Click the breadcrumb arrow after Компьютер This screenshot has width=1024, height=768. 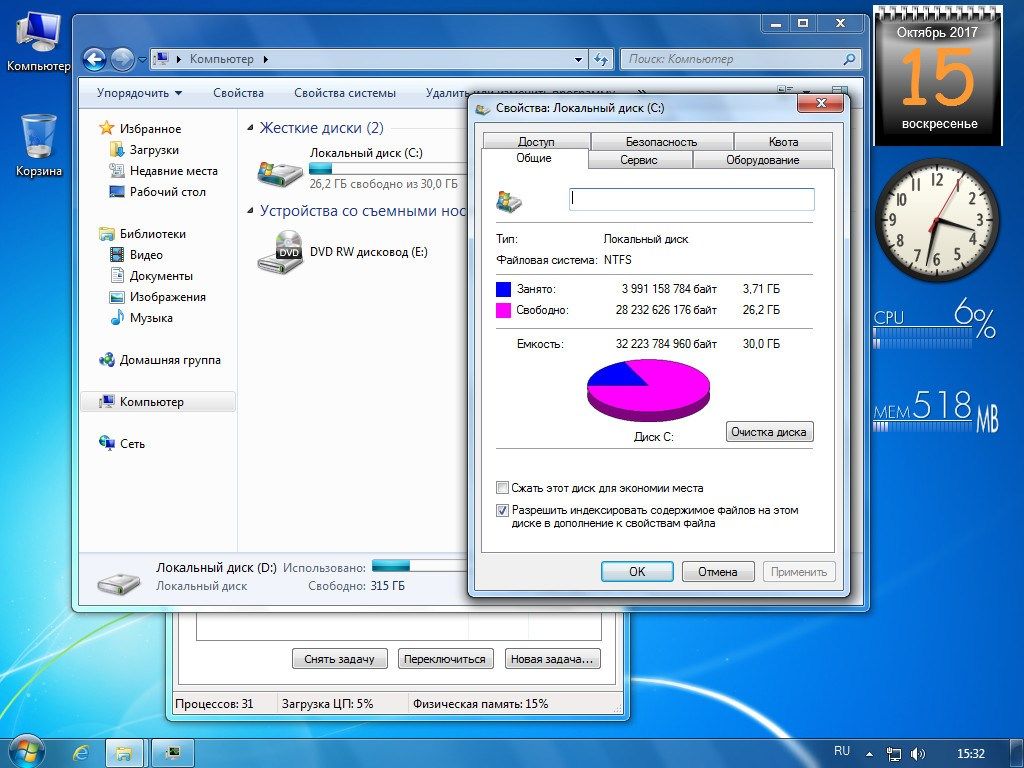(265, 59)
